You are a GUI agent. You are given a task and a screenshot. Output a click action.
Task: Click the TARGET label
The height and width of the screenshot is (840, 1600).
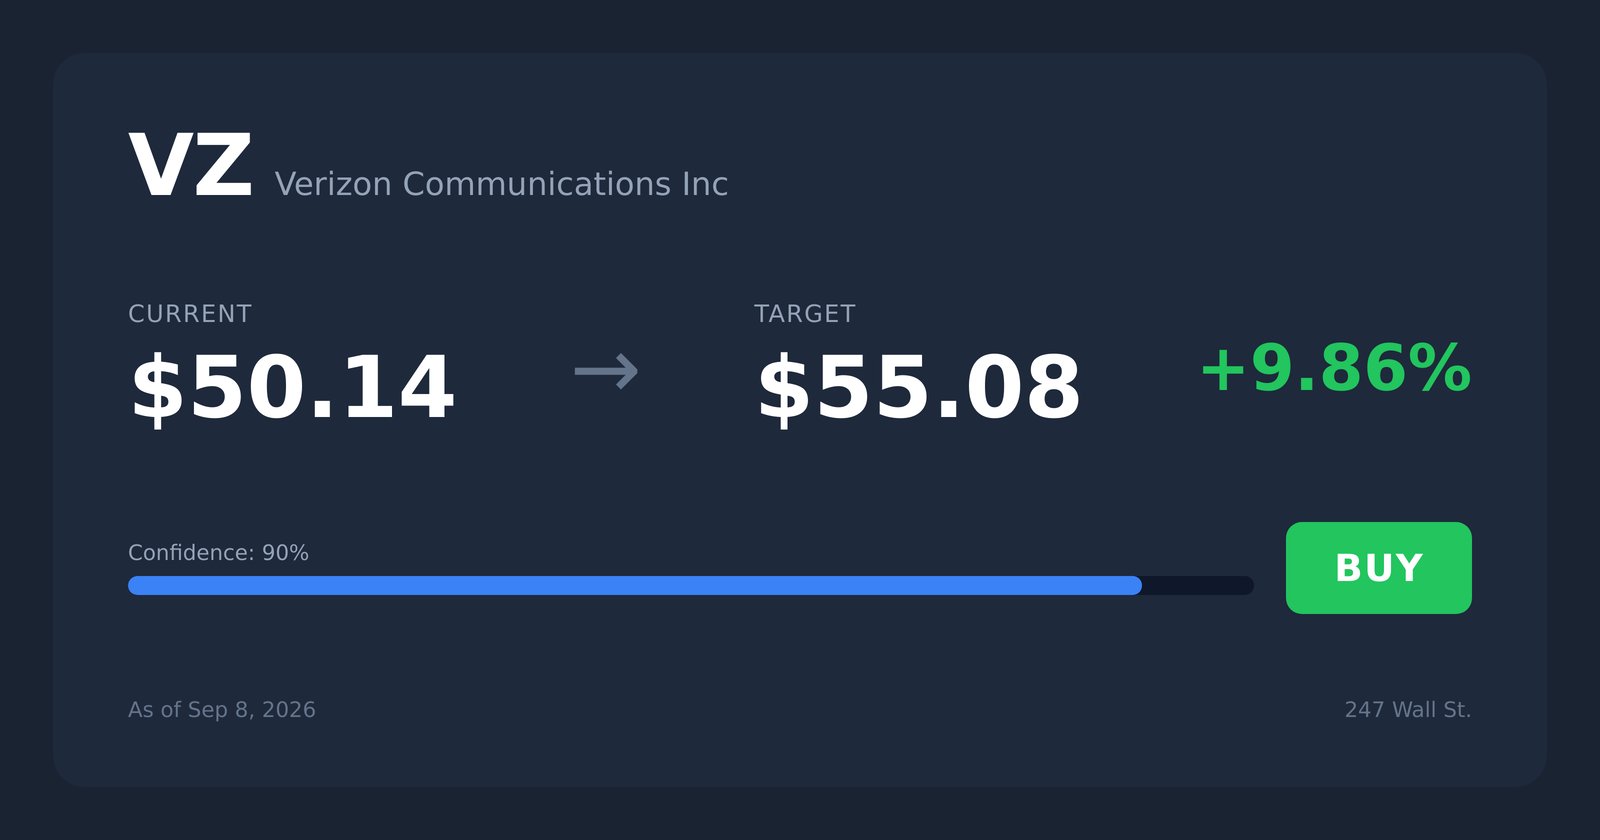click(x=805, y=314)
